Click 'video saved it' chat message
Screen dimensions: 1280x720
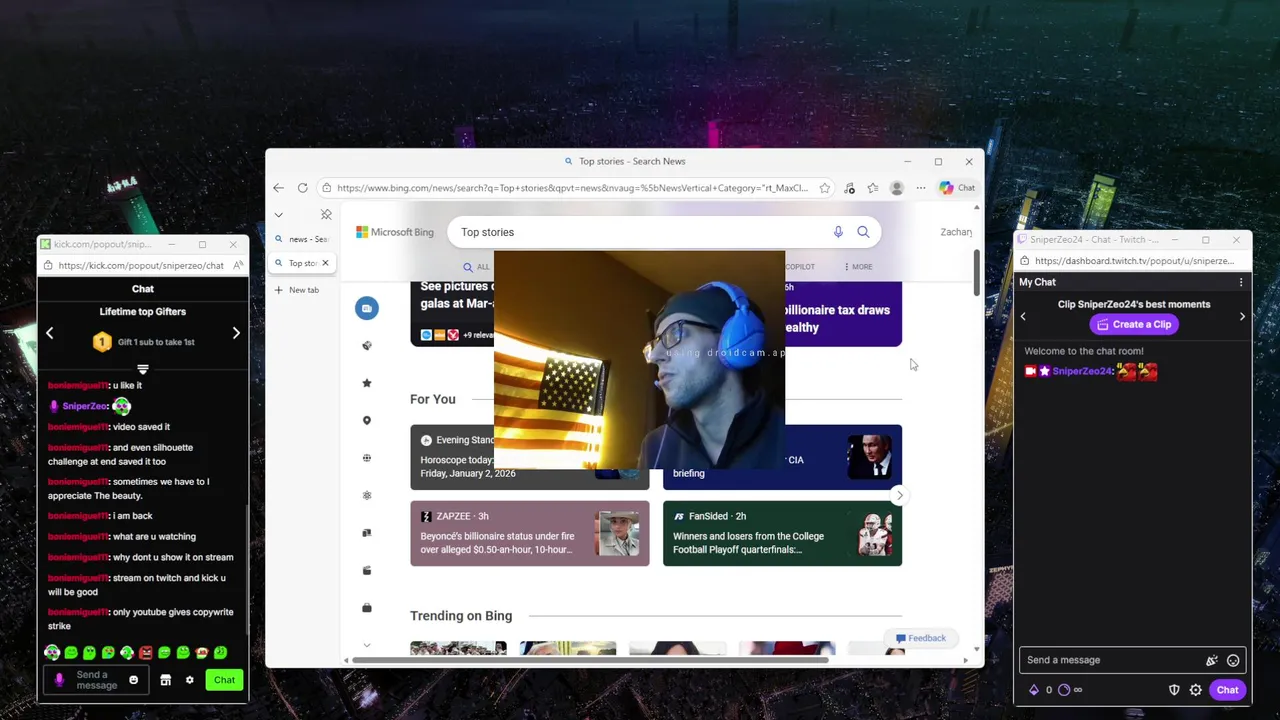click(x=141, y=427)
